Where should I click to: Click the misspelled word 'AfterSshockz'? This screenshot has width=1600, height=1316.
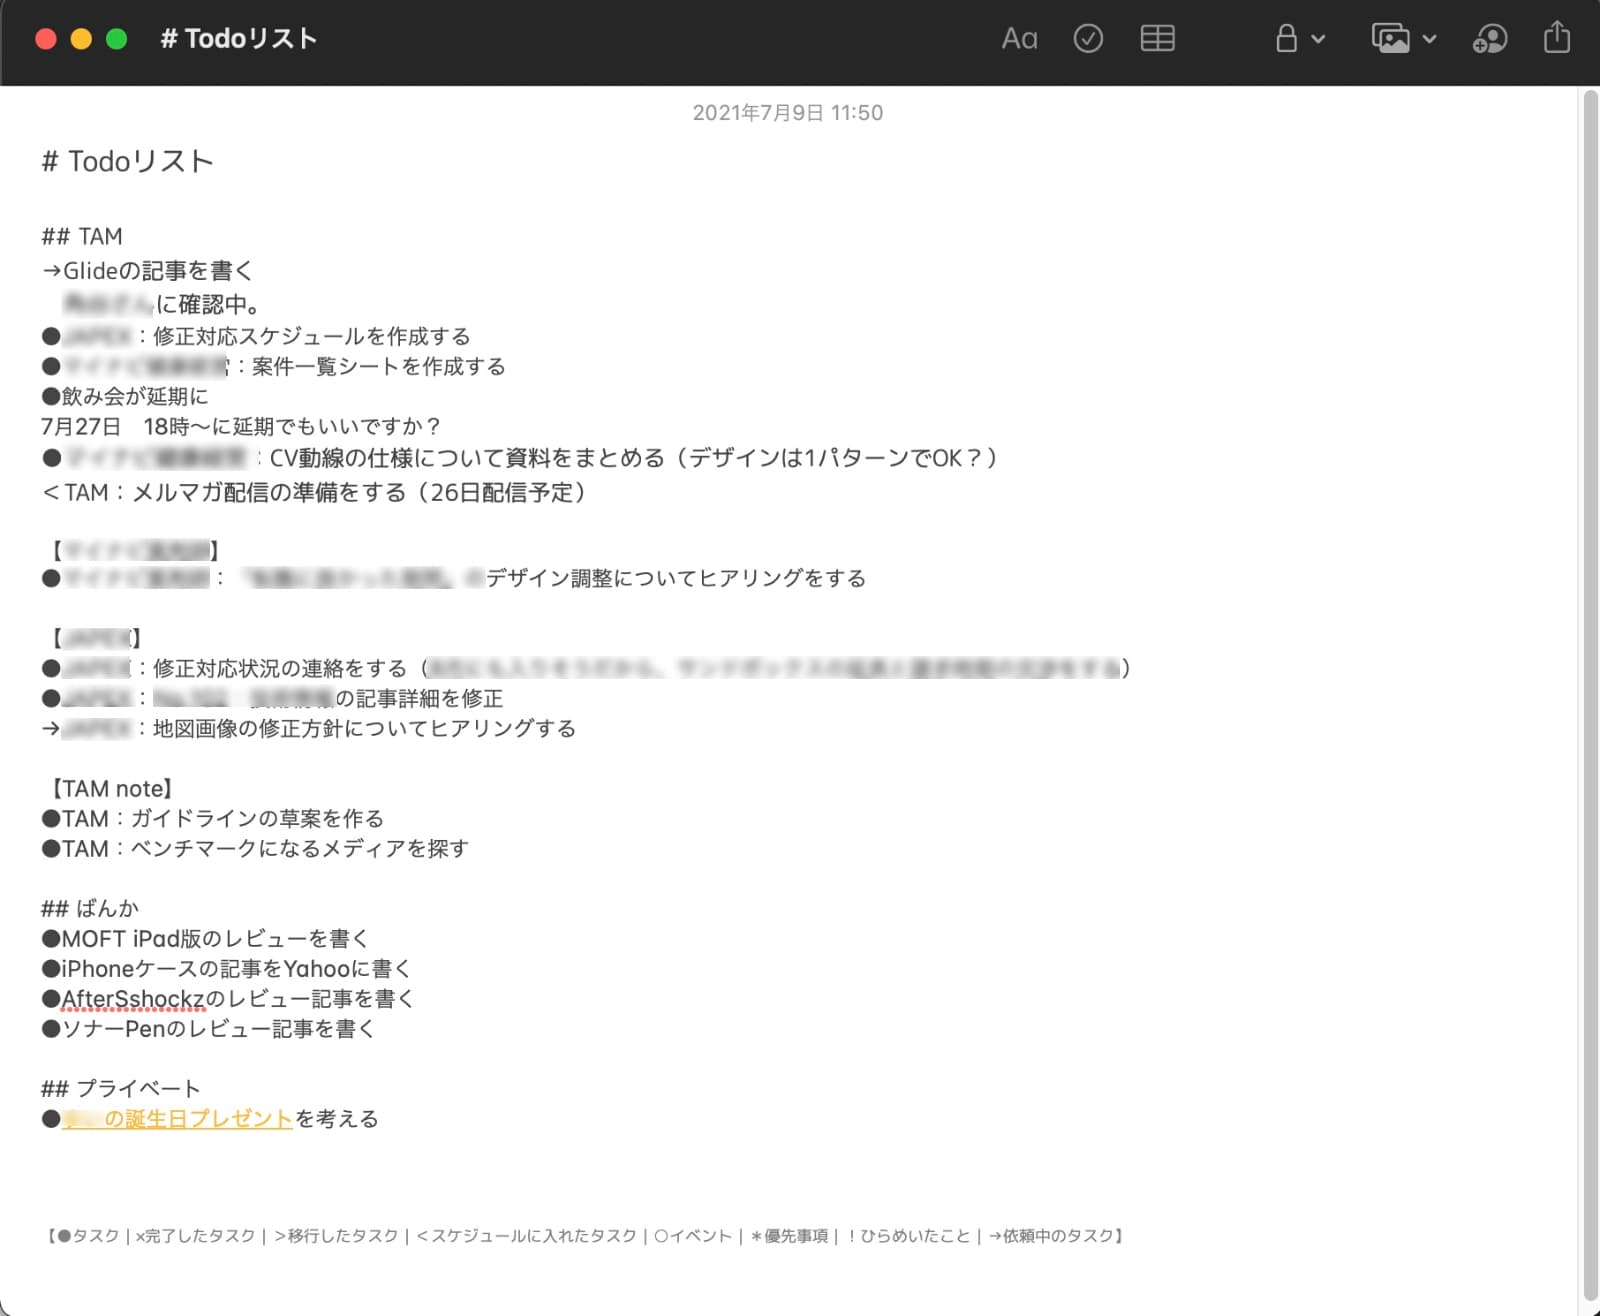[133, 999]
